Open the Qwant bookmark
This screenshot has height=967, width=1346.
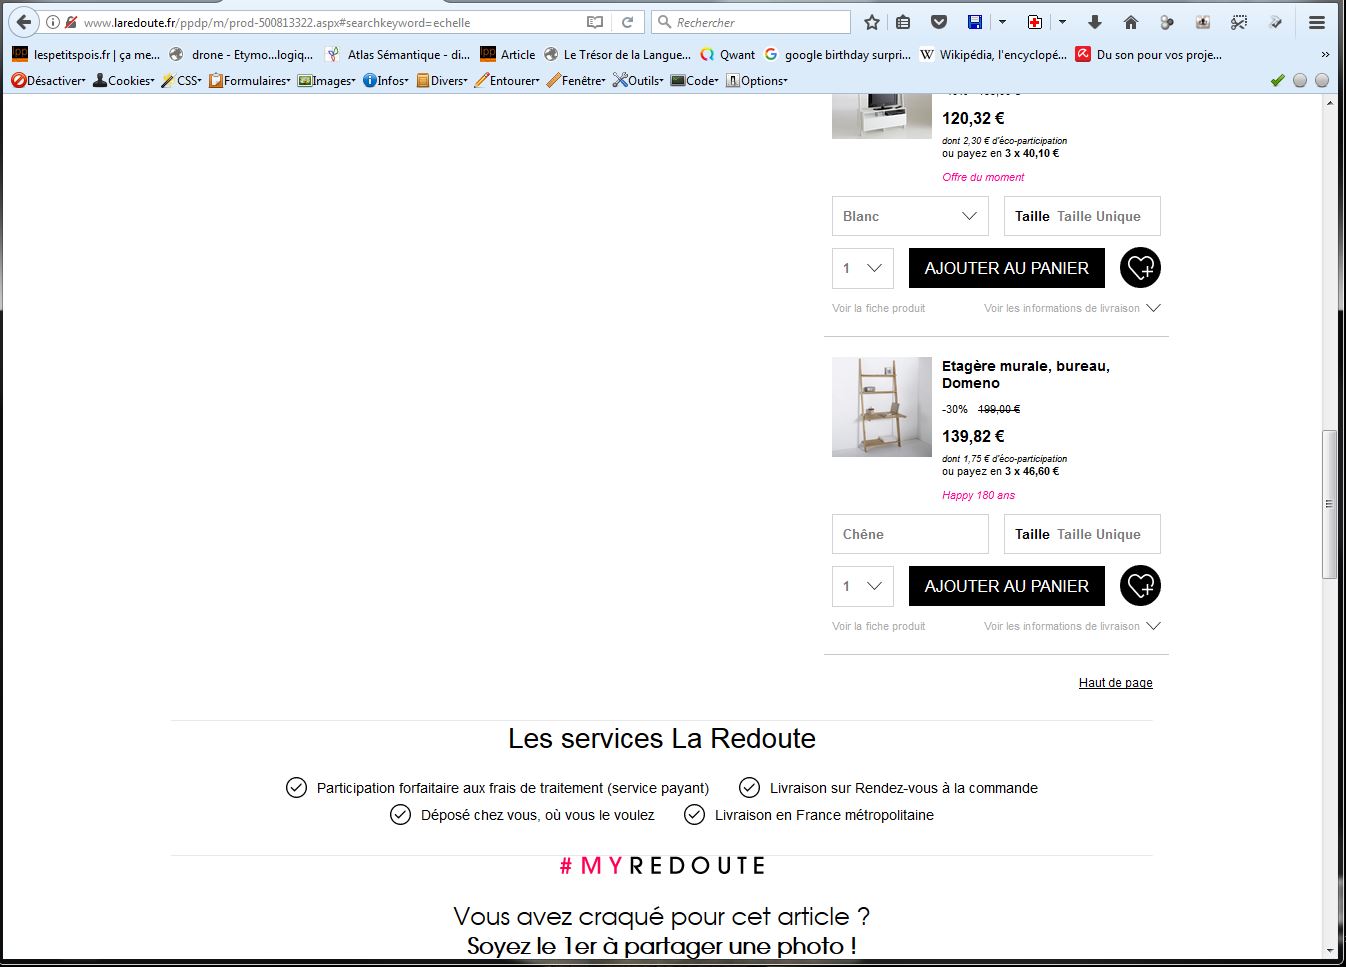[728, 55]
